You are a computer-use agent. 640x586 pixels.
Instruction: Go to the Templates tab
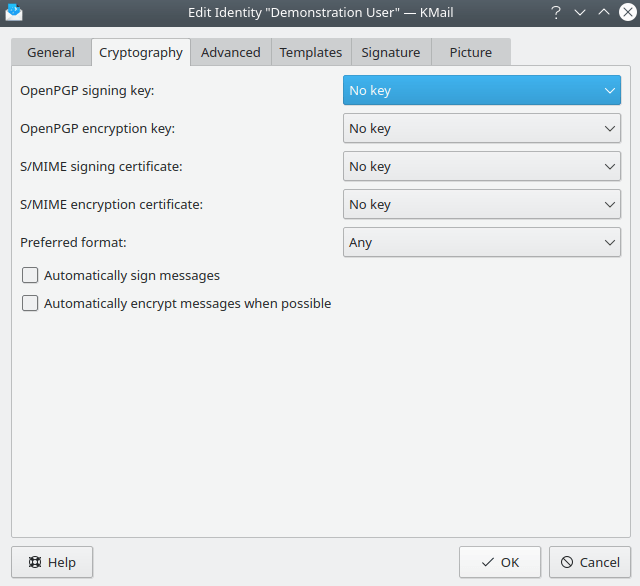310,52
